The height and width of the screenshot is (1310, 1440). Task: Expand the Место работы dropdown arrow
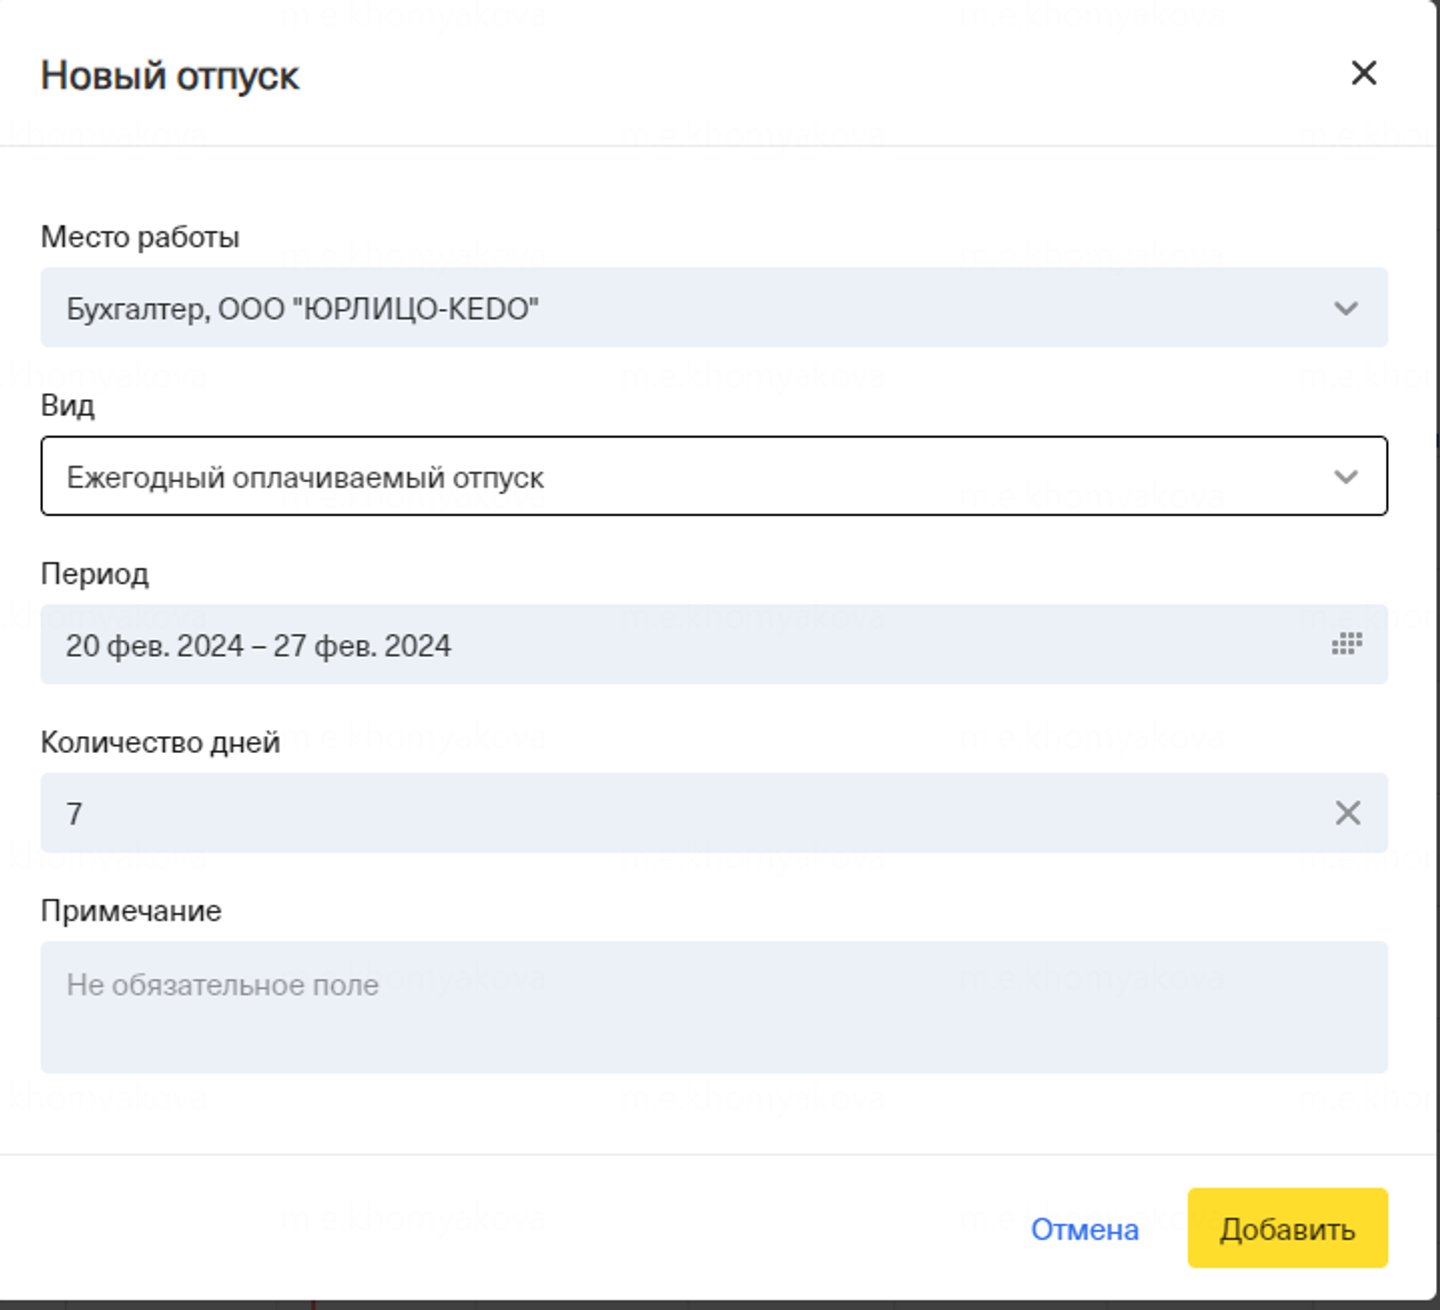1346,308
